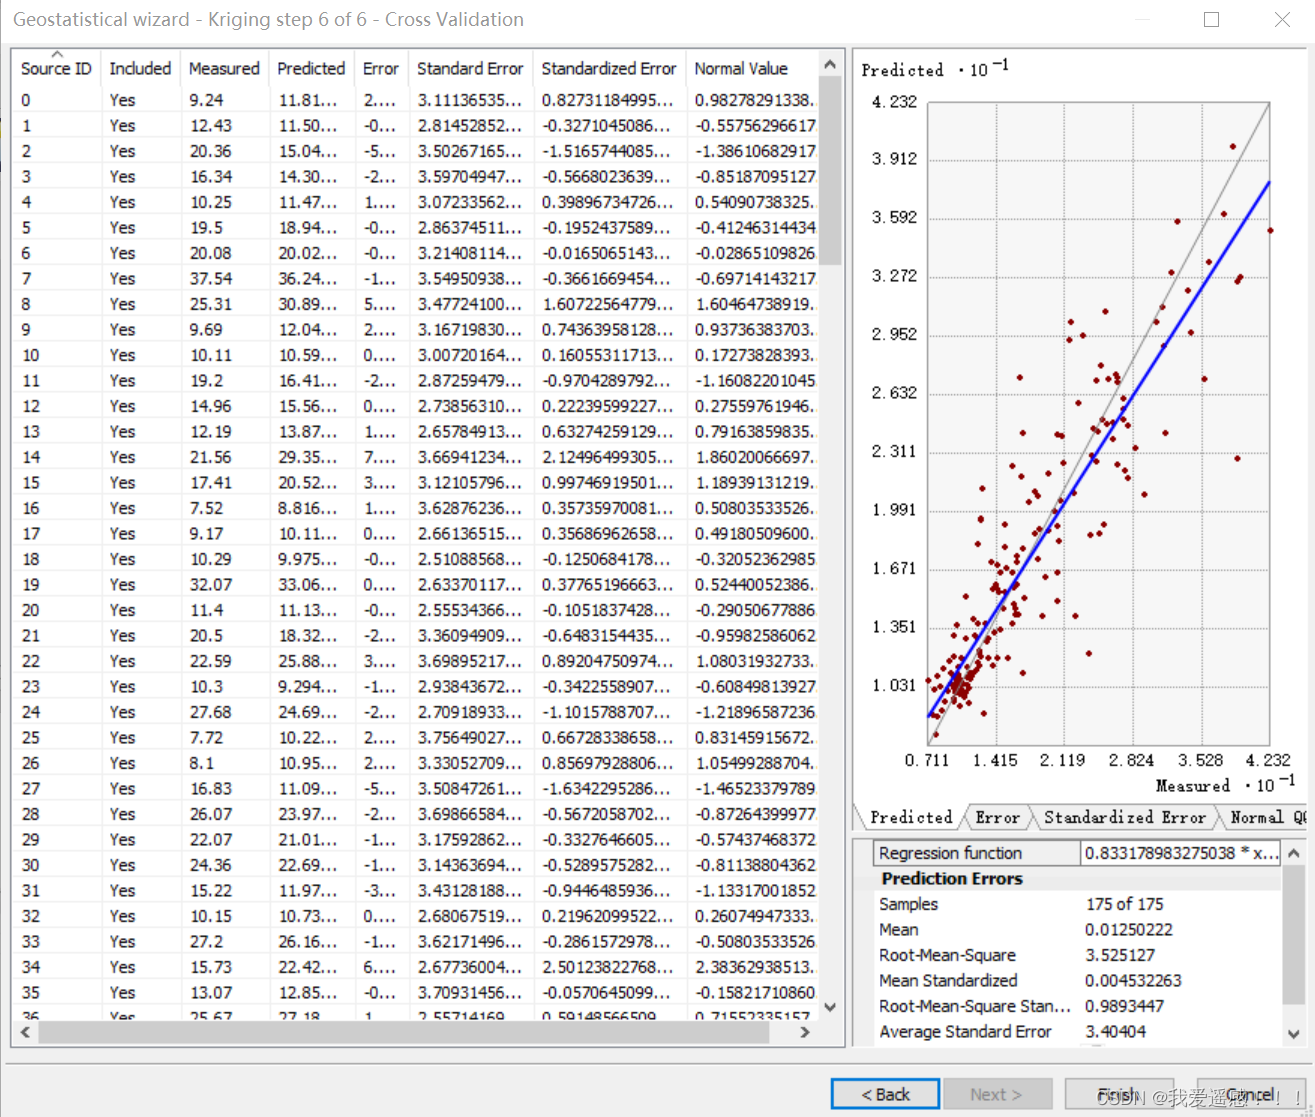The image size is (1315, 1117).
Task: Click the Included 'Yes' cell of row 14
Action: pos(122,457)
